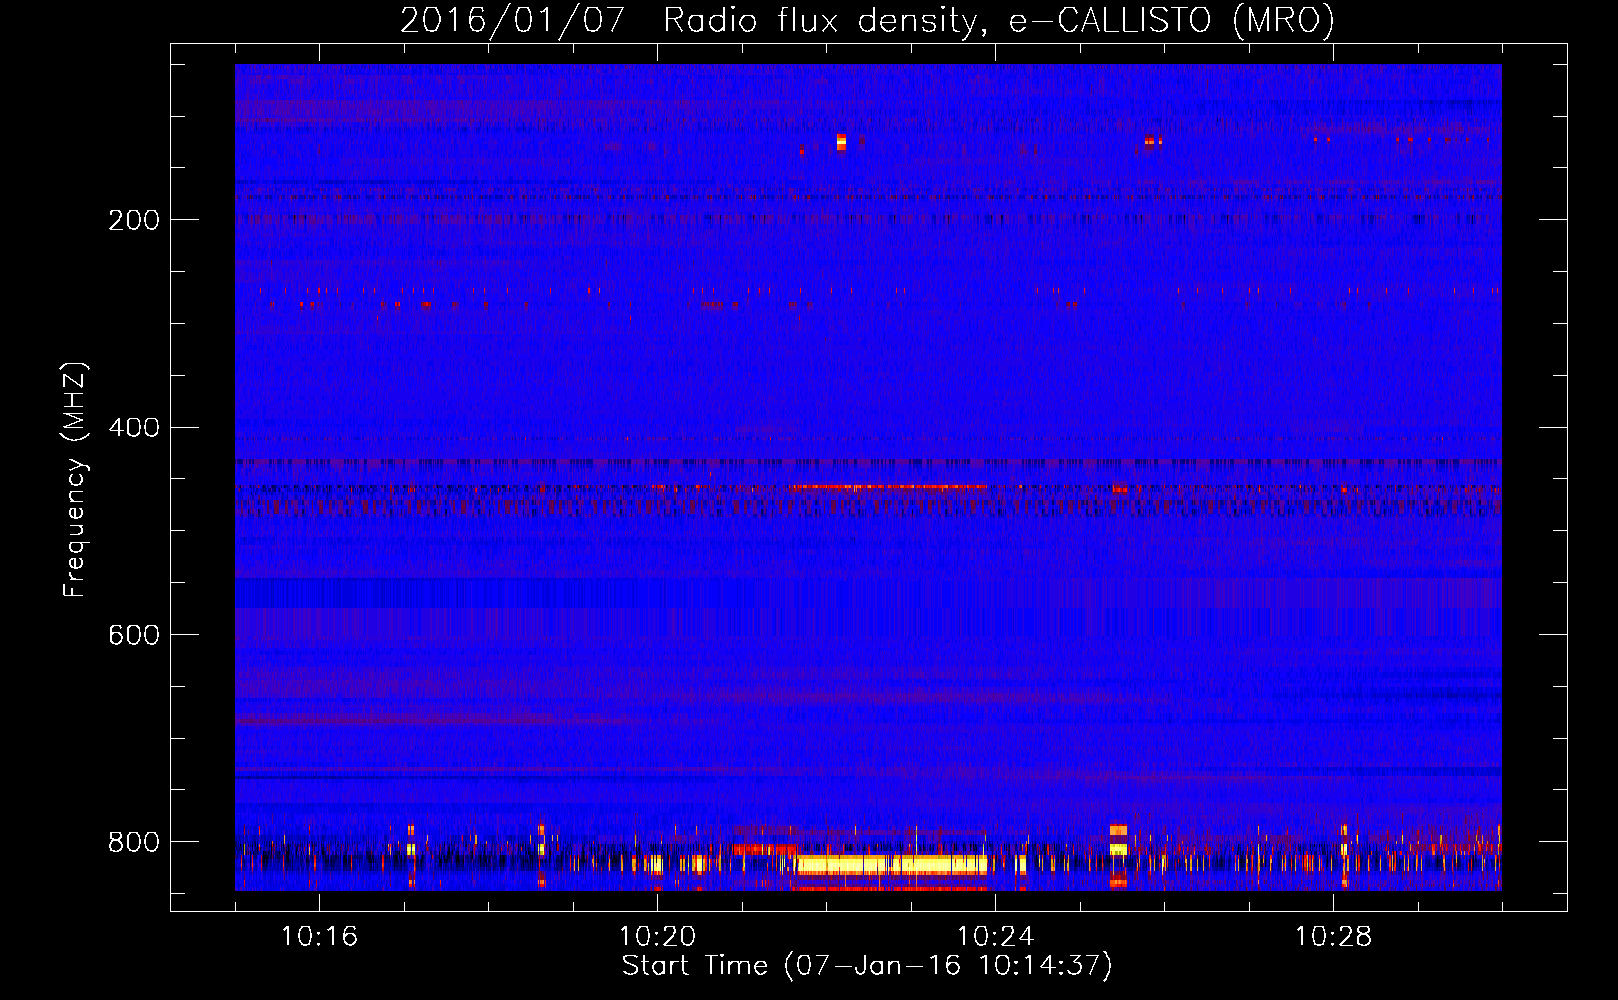This screenshot has width=1618, height=1000.
Task: Click the bright yellow burst near 800 MHz
Action: [x=892, y=865]
